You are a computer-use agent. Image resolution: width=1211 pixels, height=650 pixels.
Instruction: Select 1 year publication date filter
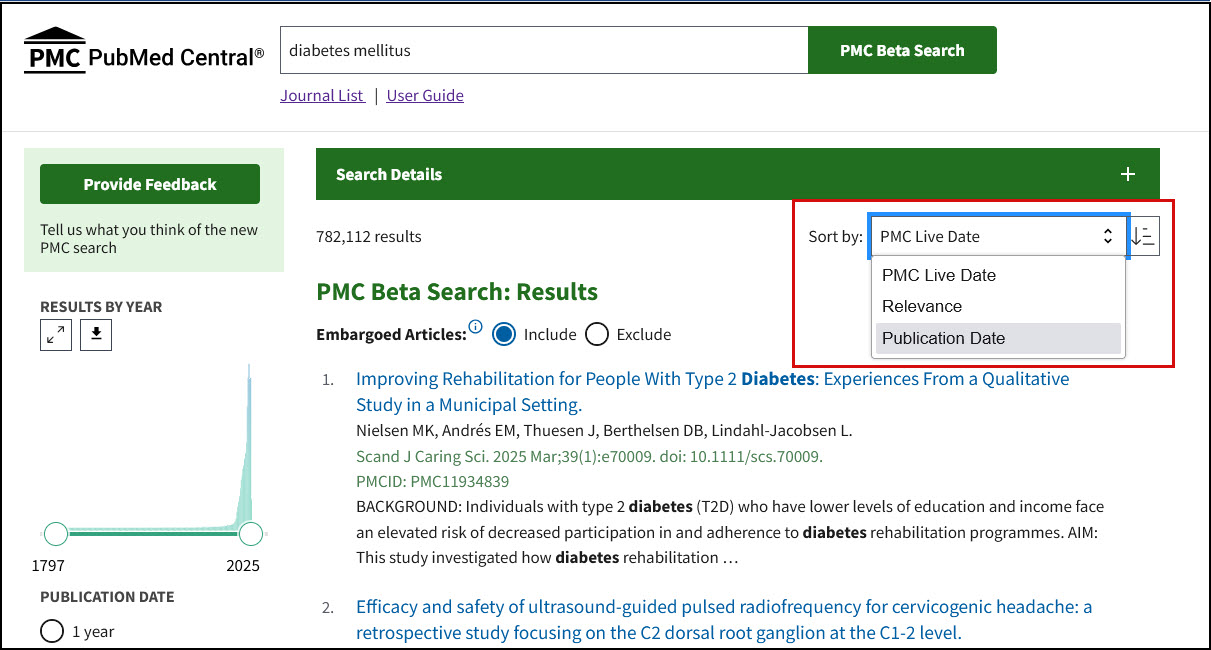[x=52, y=631]
